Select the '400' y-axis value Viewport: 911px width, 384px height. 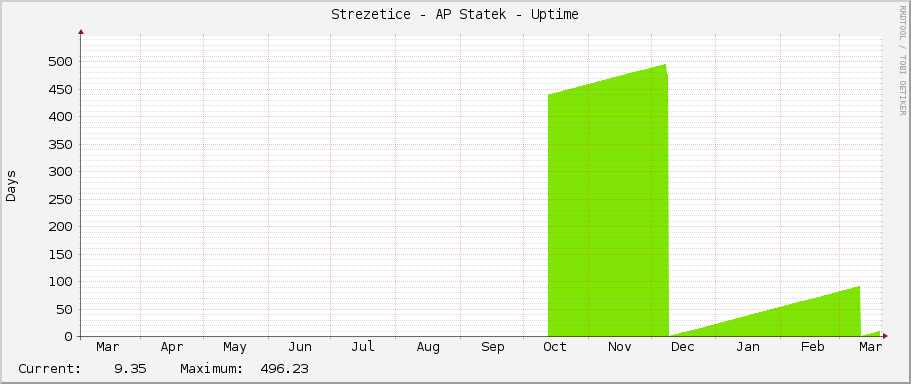tap(60, 117)
